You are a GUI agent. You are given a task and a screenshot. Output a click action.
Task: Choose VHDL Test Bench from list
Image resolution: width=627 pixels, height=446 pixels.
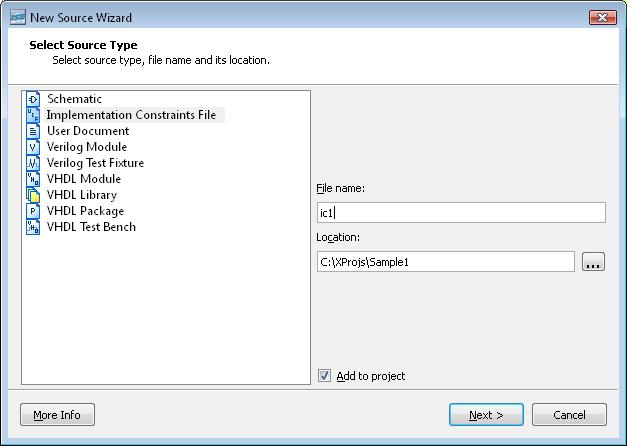pos(91,227)
